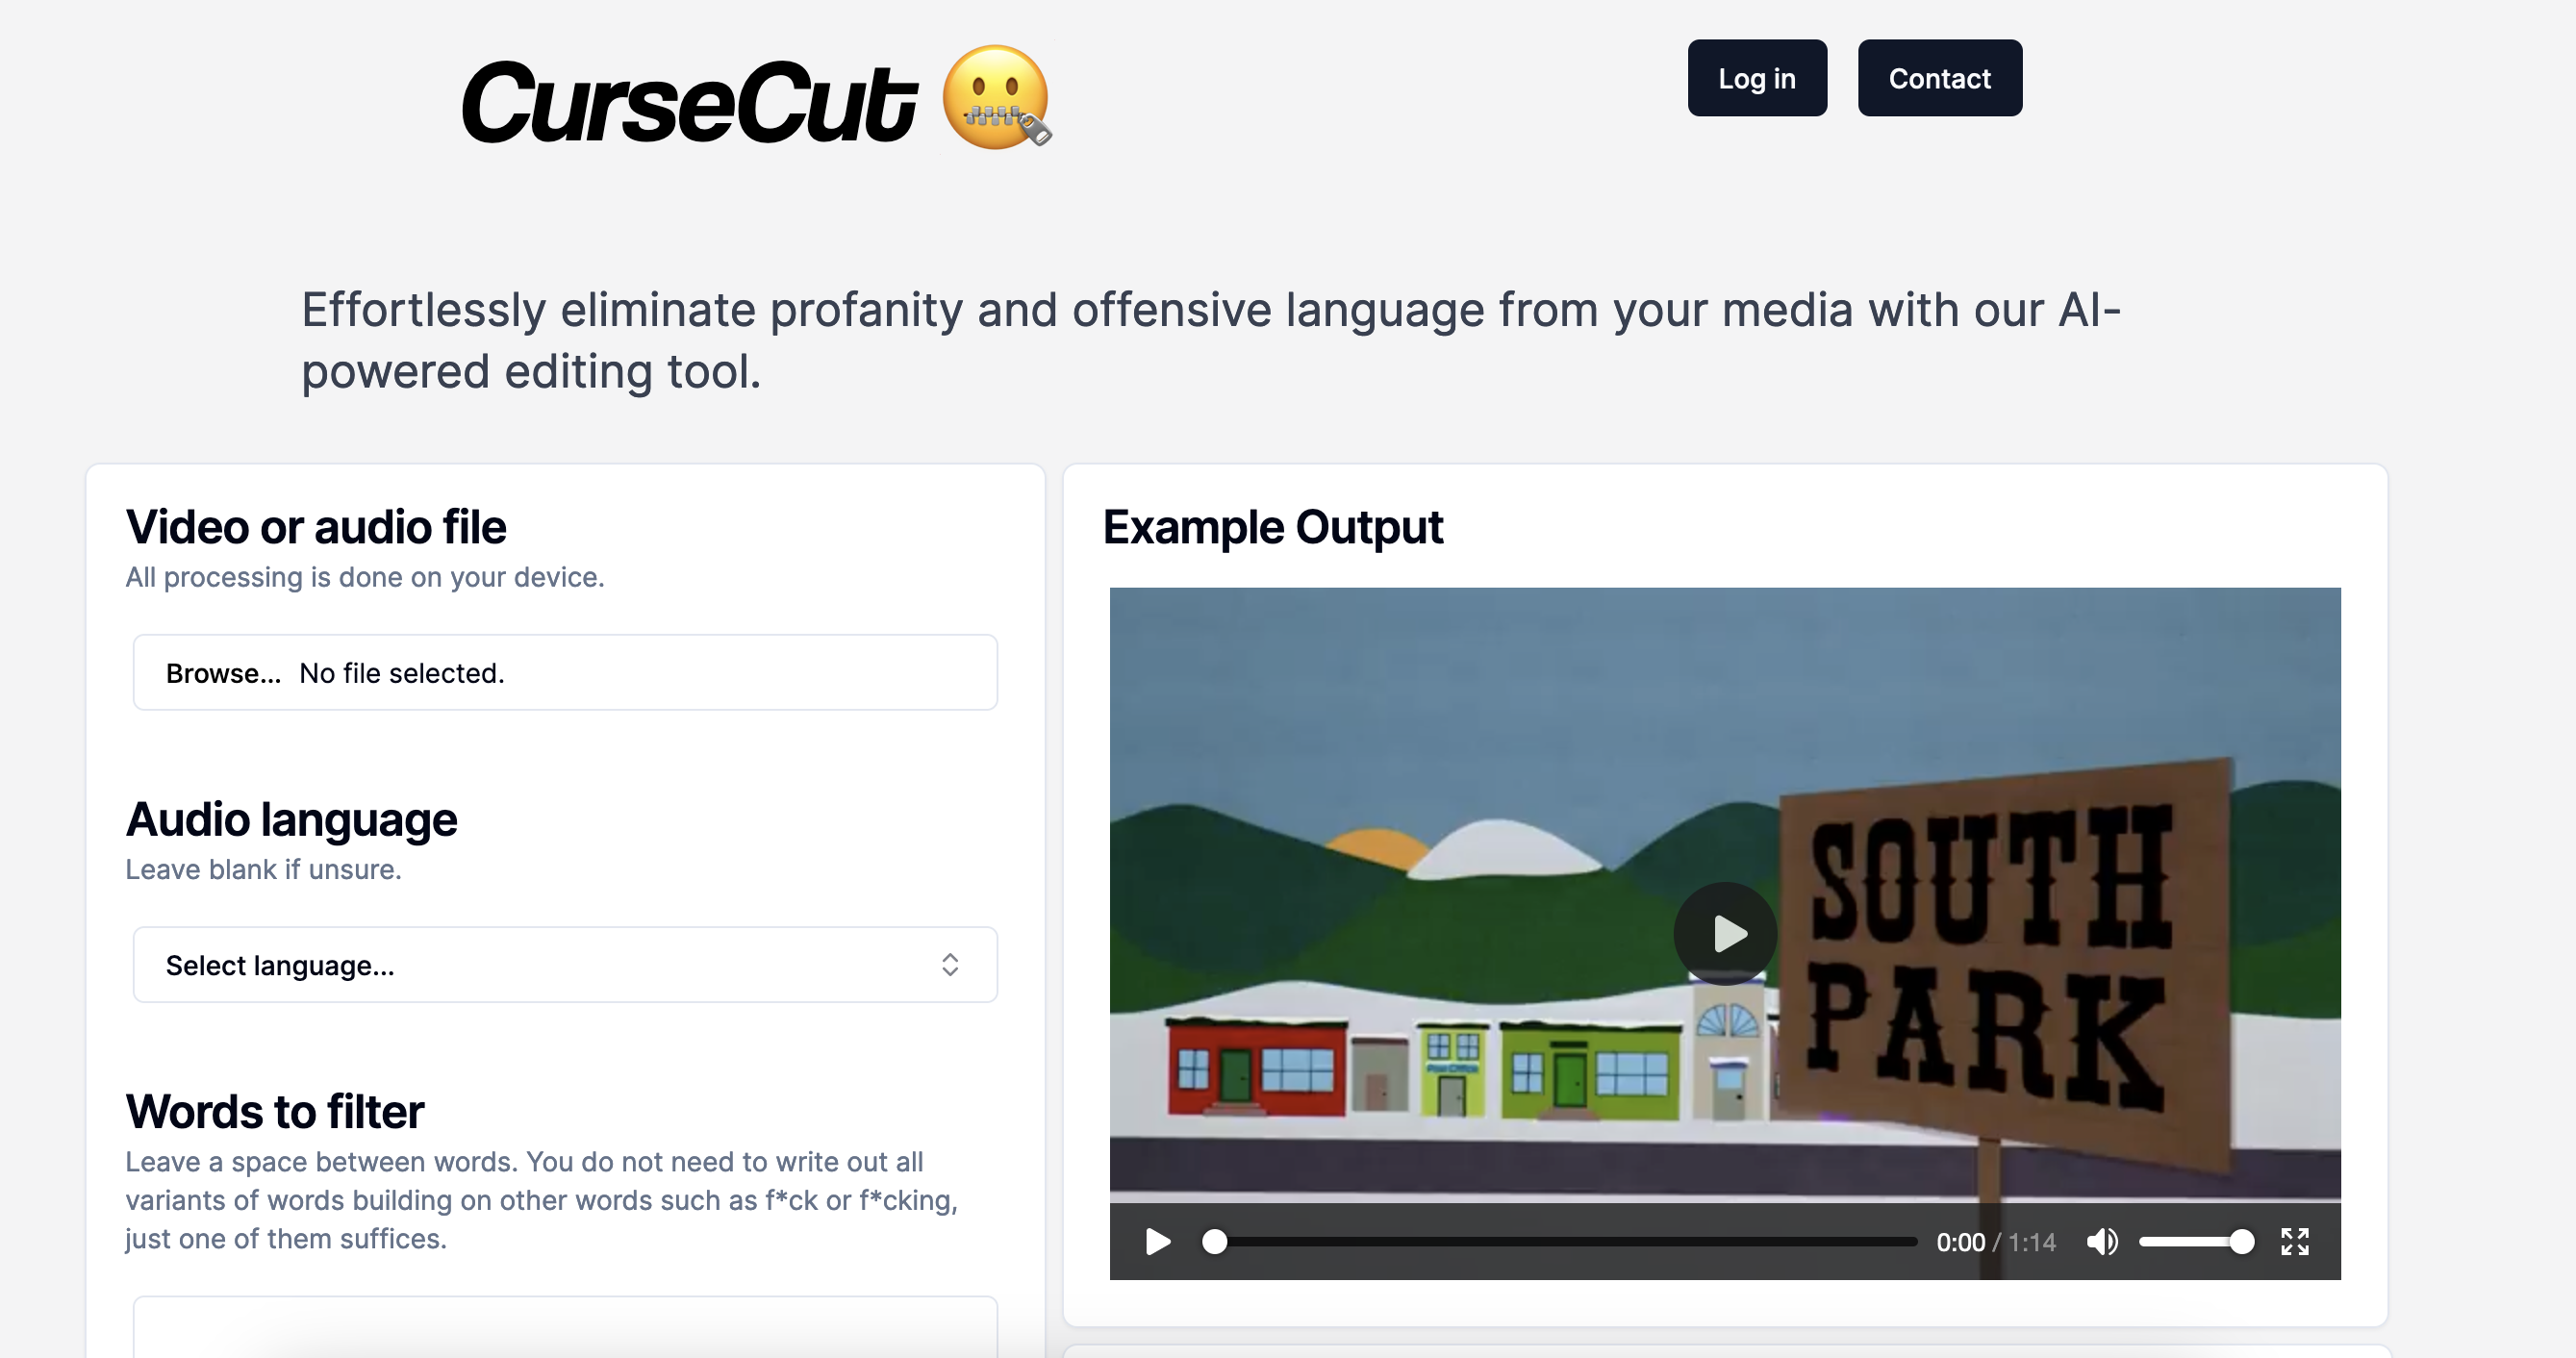Enter fullscreen mode for the example video
This screenshot has height=1358, width=2576.
tap(2294, 1242)
